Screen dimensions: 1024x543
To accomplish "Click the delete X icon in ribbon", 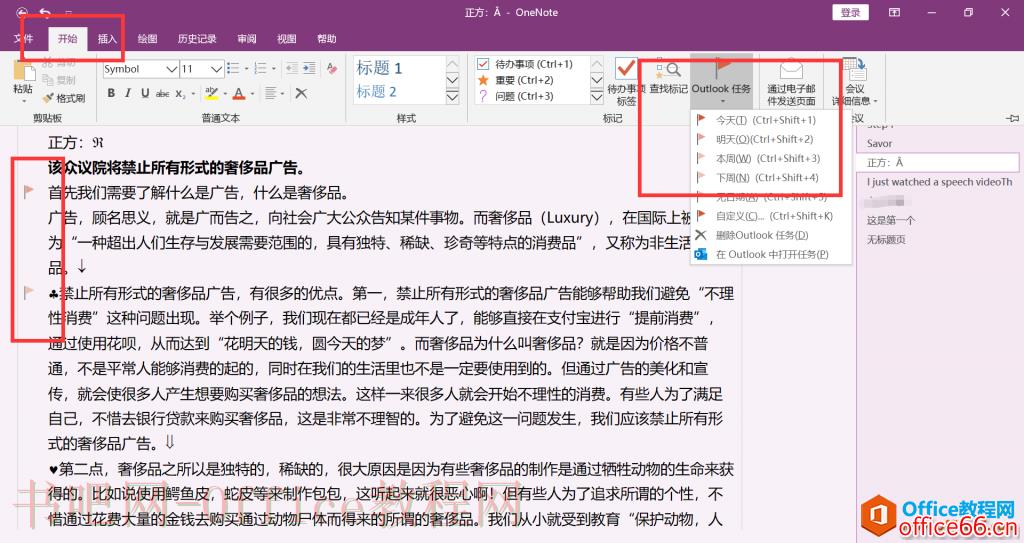I will 301,93.
